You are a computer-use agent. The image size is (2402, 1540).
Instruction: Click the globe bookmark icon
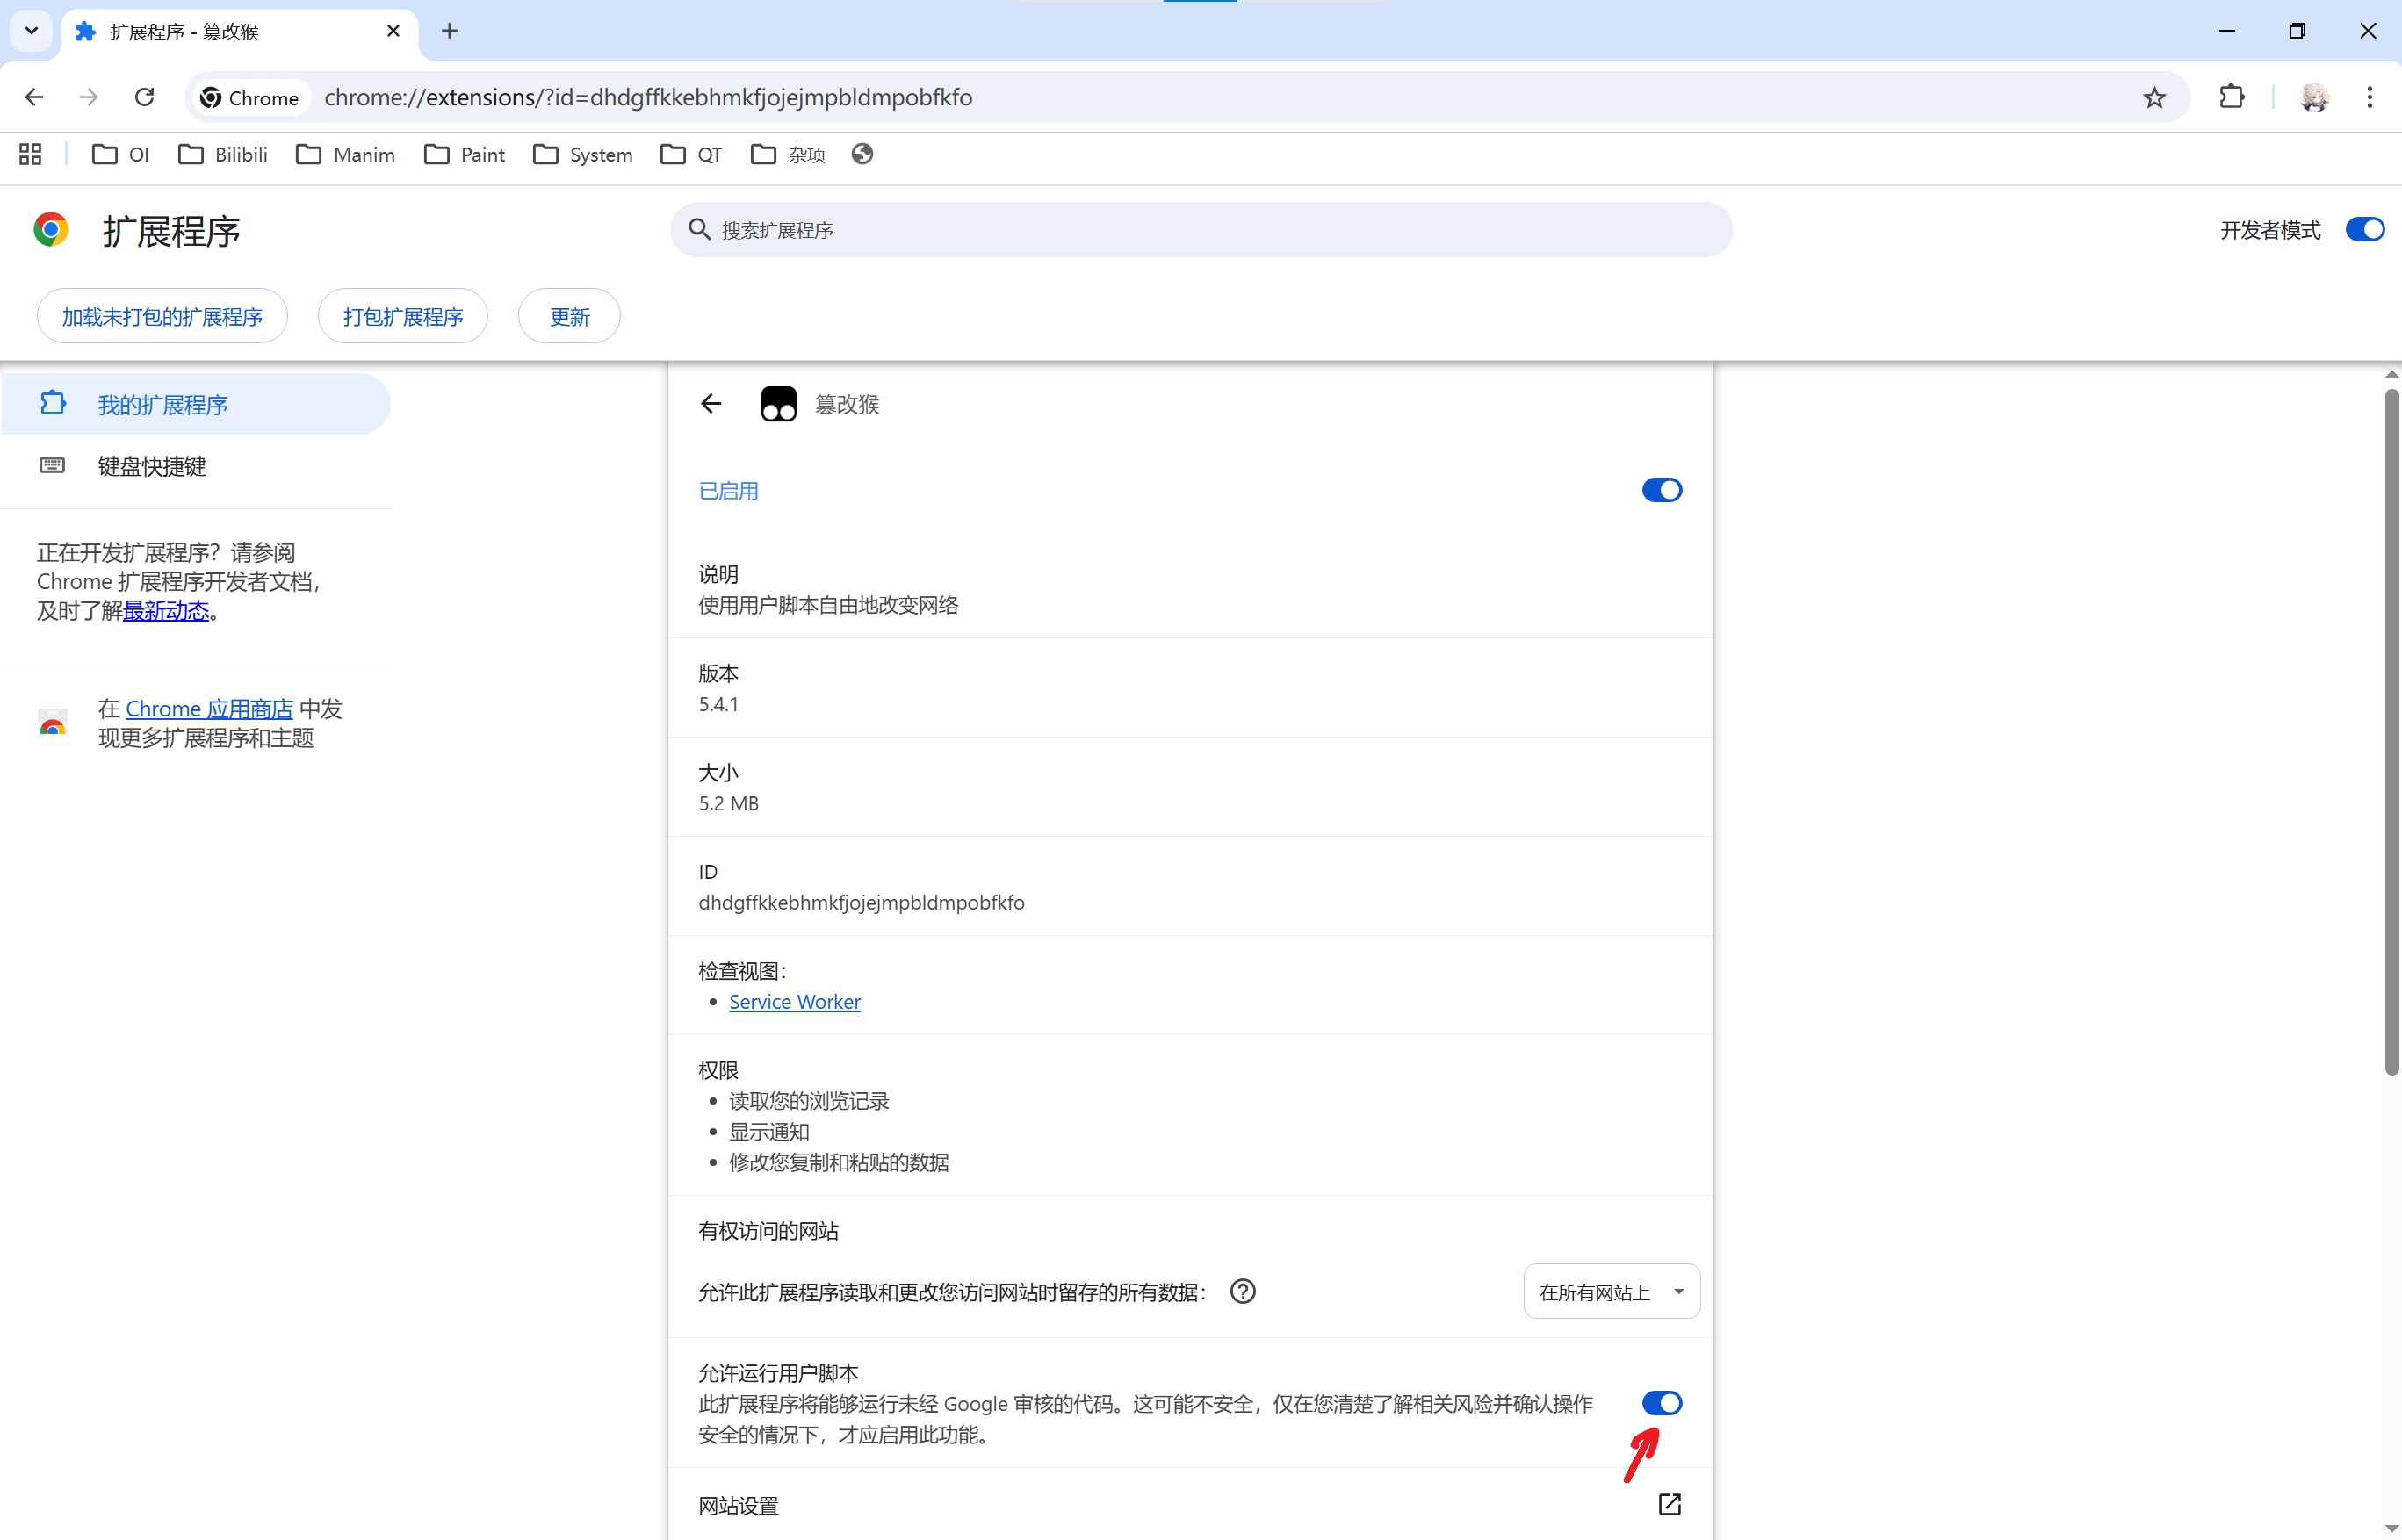862,154
